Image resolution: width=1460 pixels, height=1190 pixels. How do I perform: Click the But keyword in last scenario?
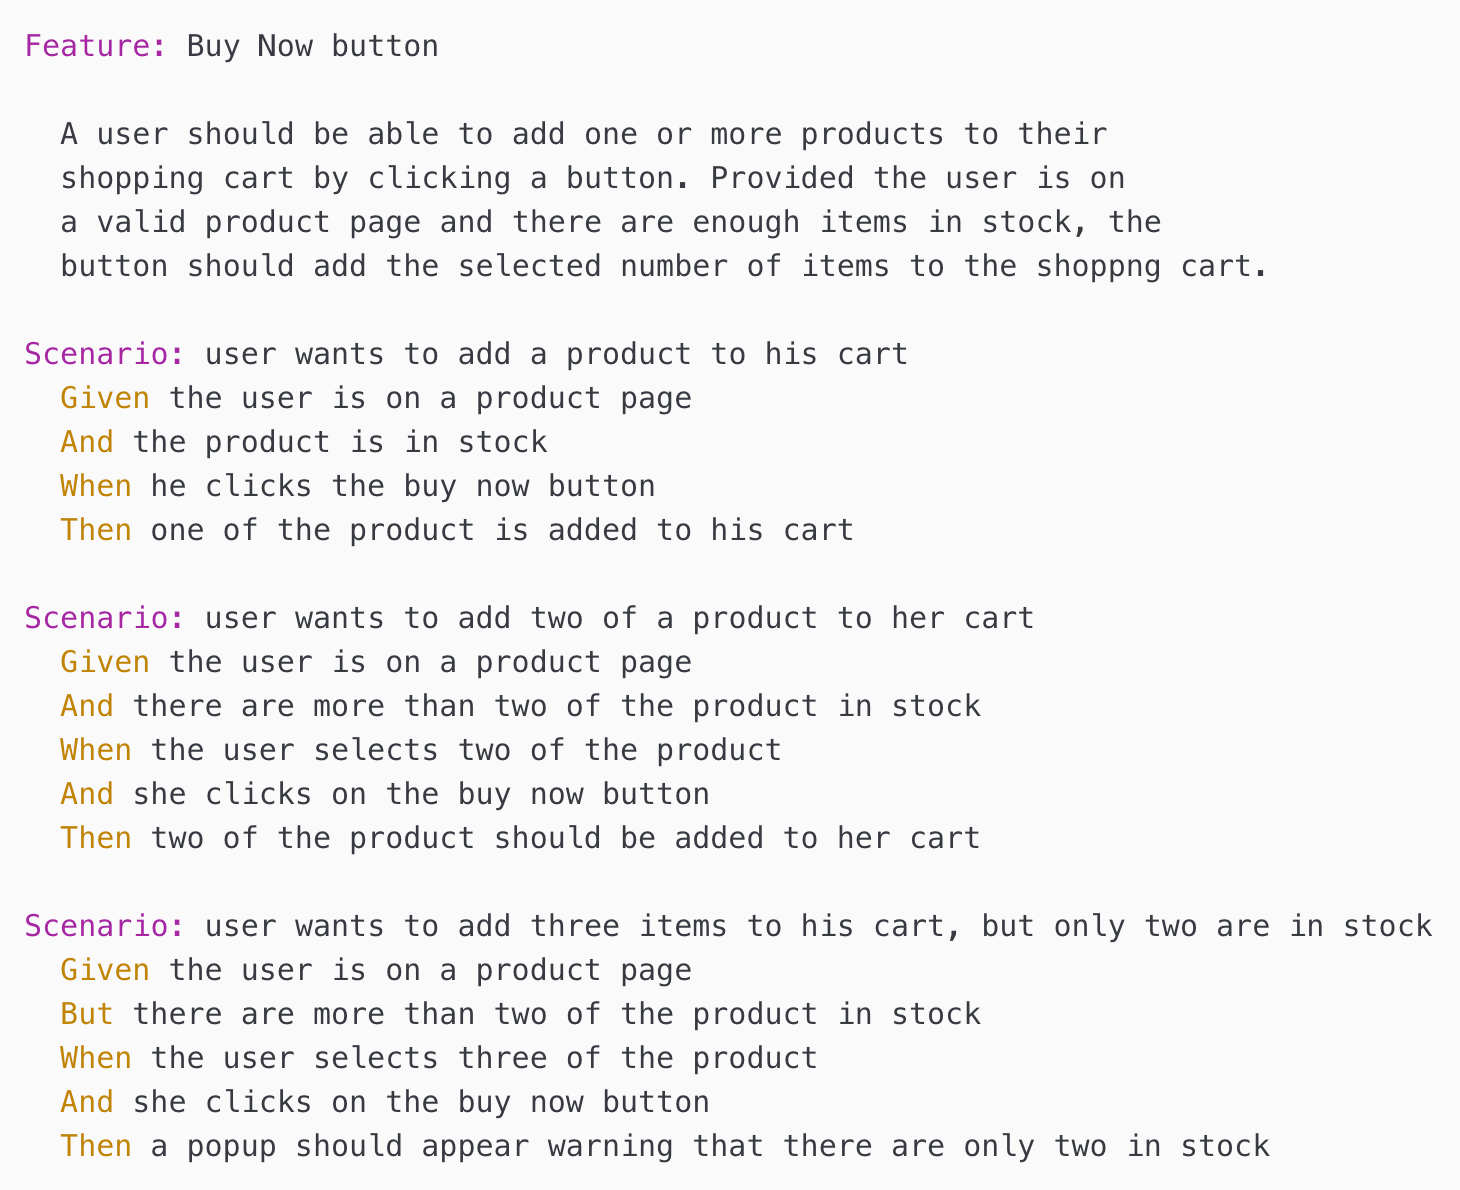point(87,1014)
